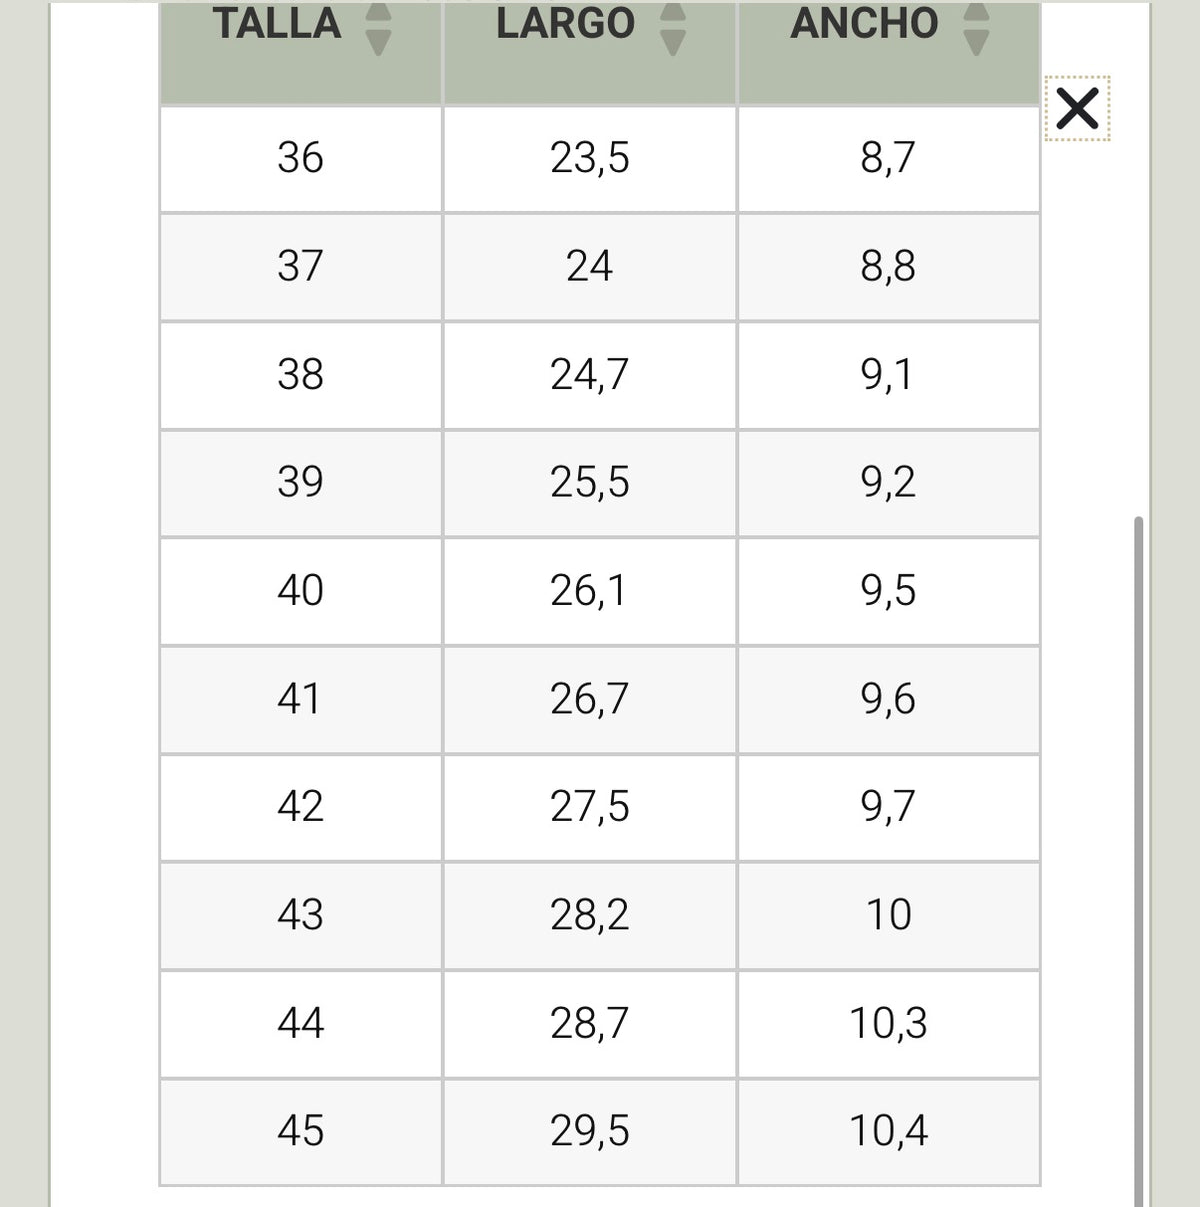Sort LARGO column descending arrow

pos(674,43)
